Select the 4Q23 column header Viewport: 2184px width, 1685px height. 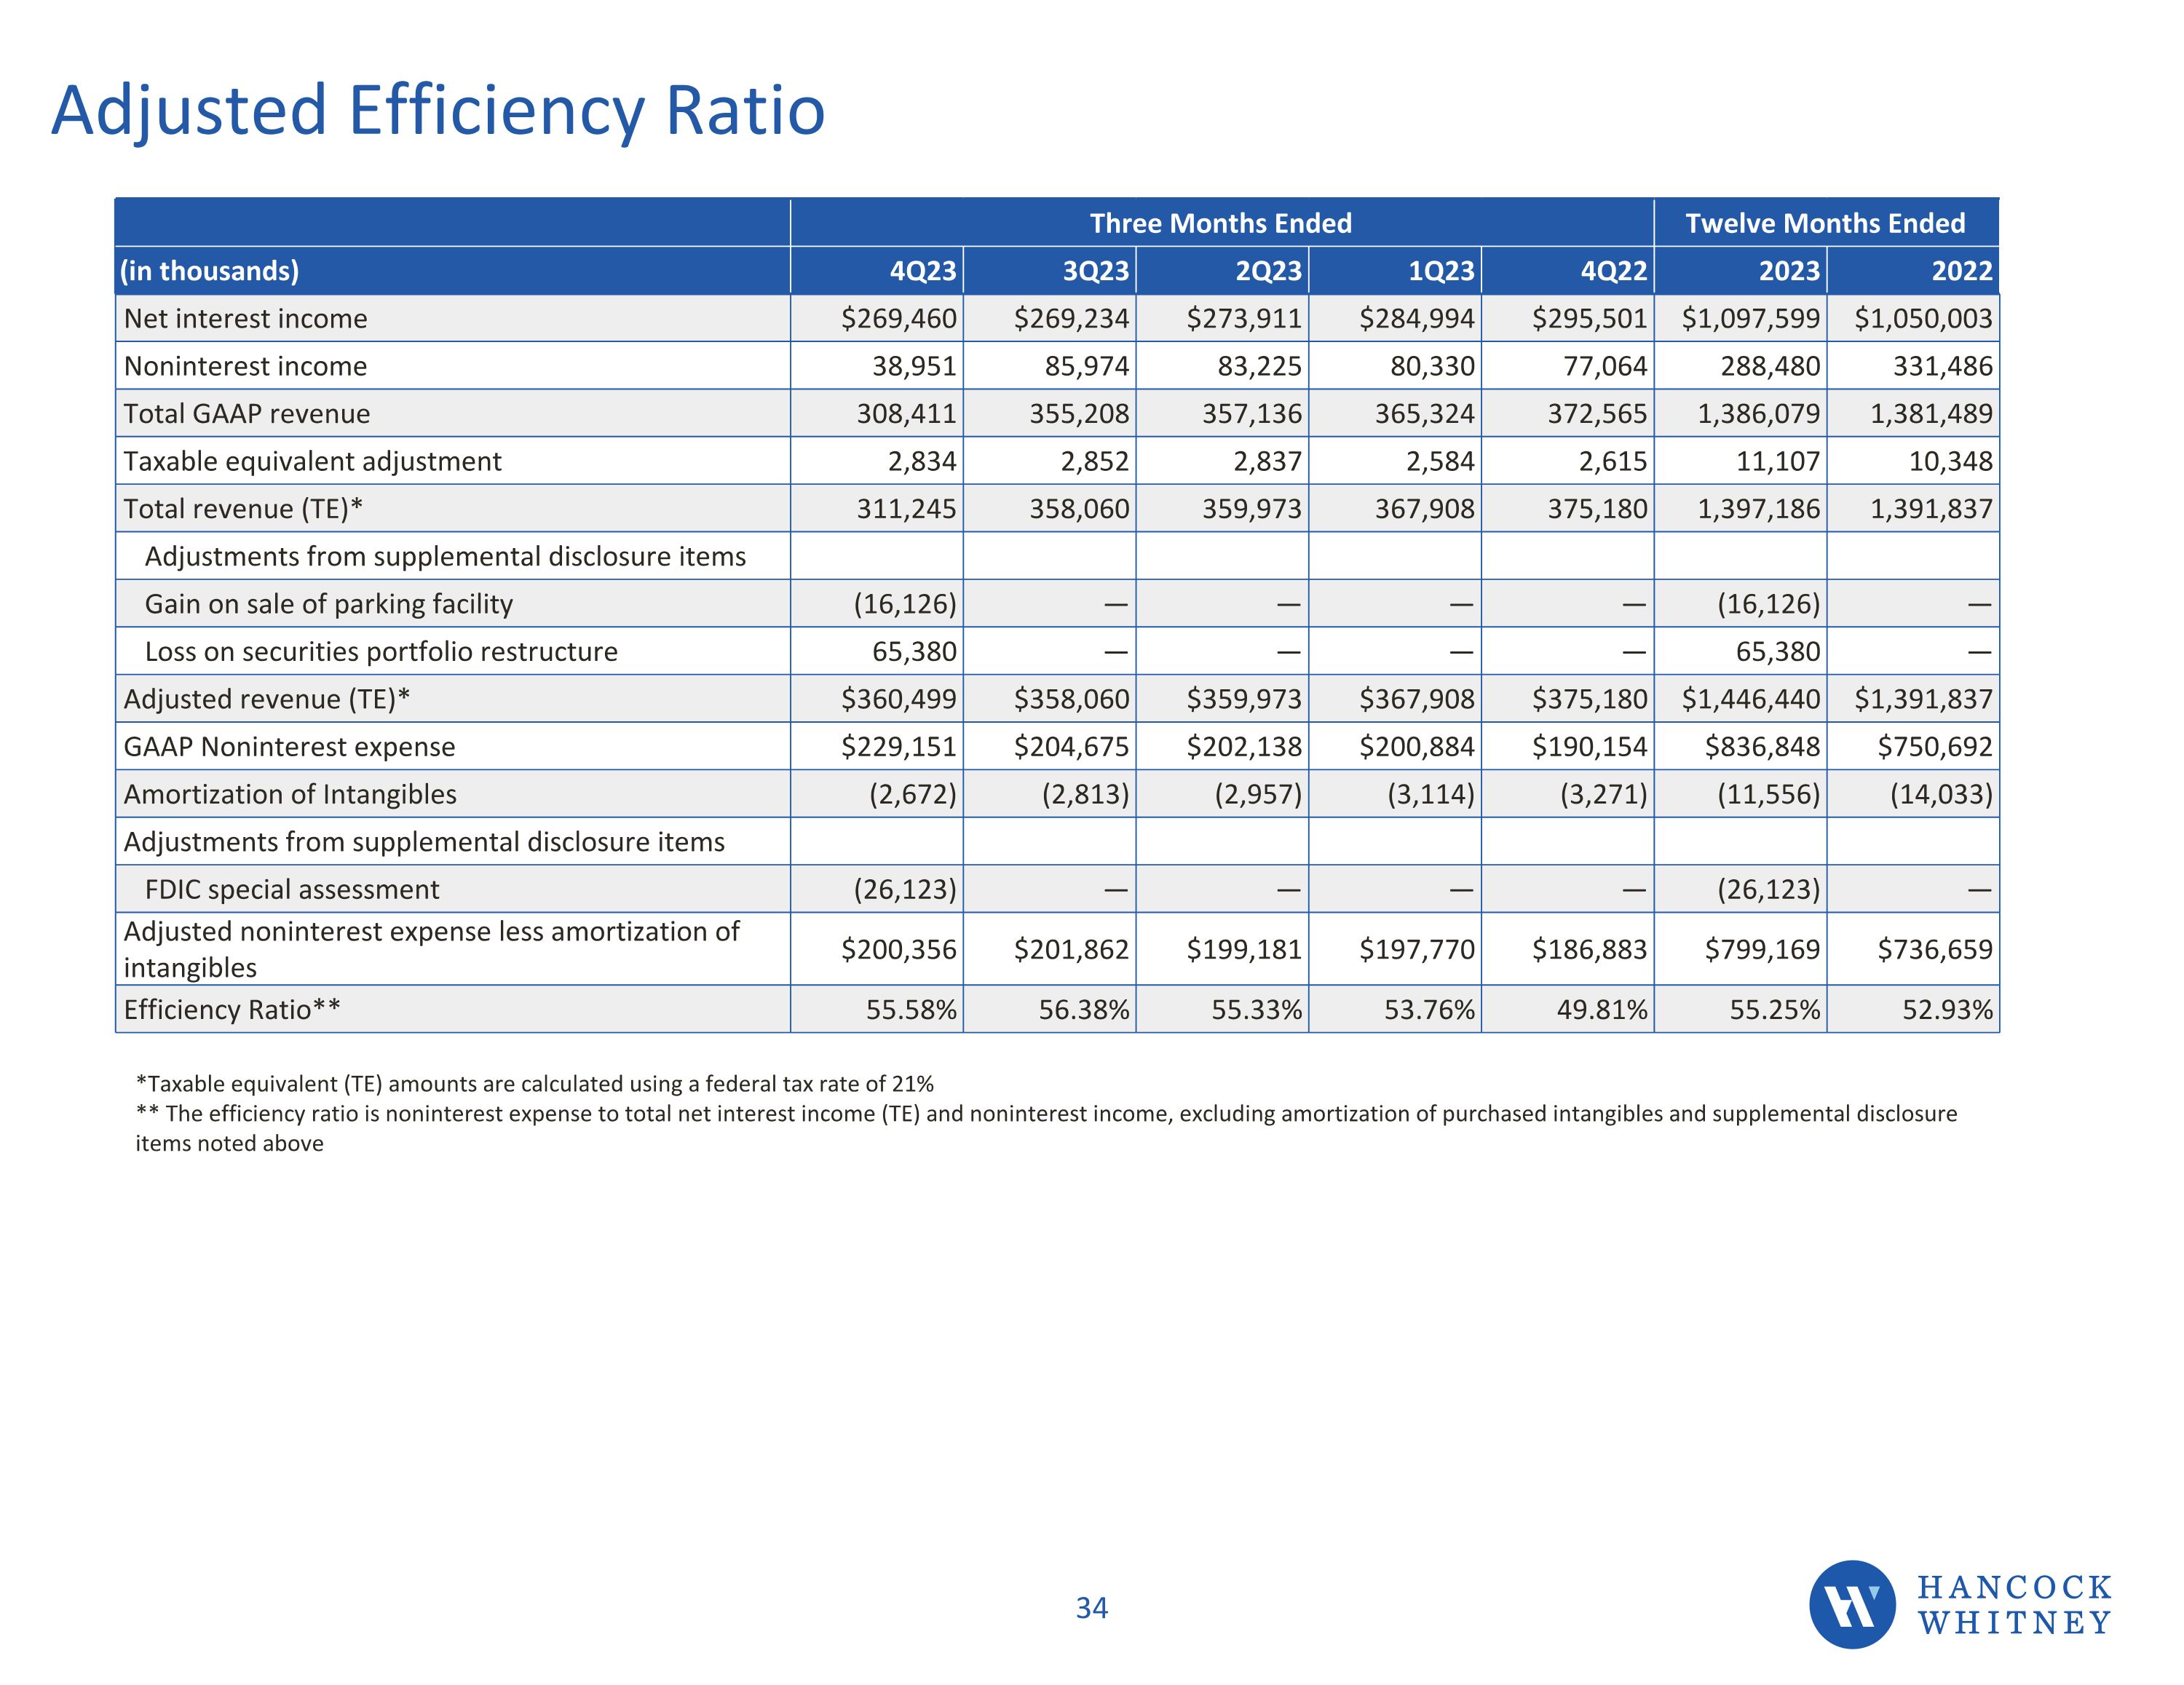pyautogui.click(x=922, y=271)
